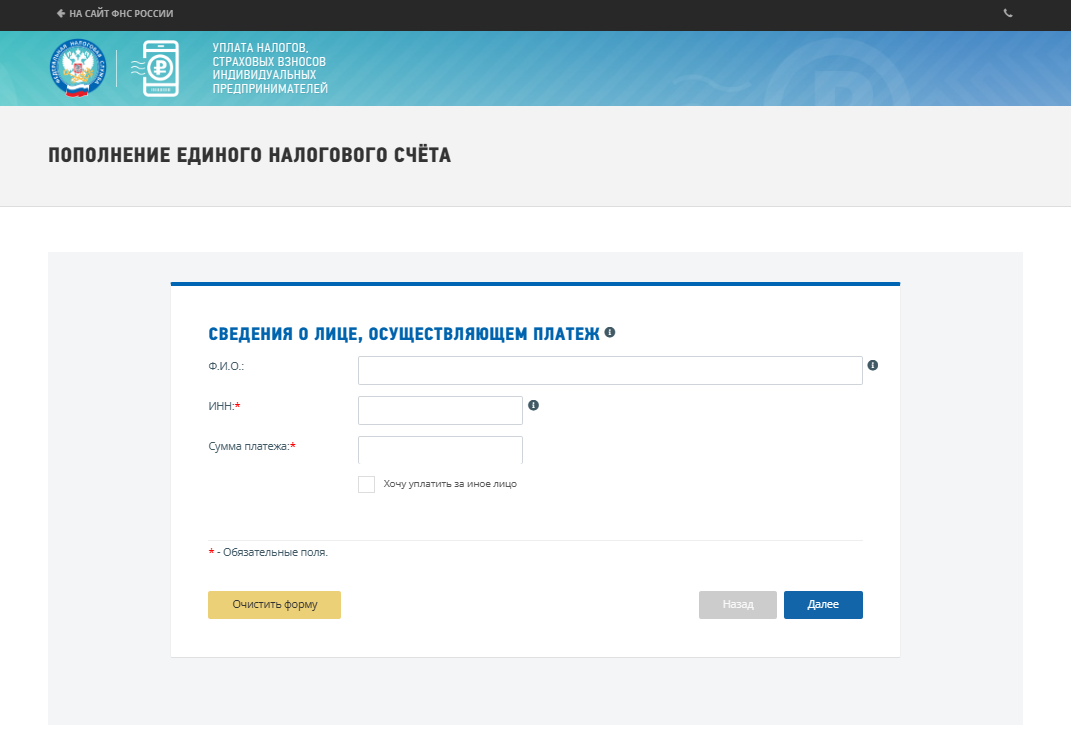This screenshot has width=1071, height=753.
Task: Focus the Ф.И.О. text field
Action: click(x=610, y=370)
